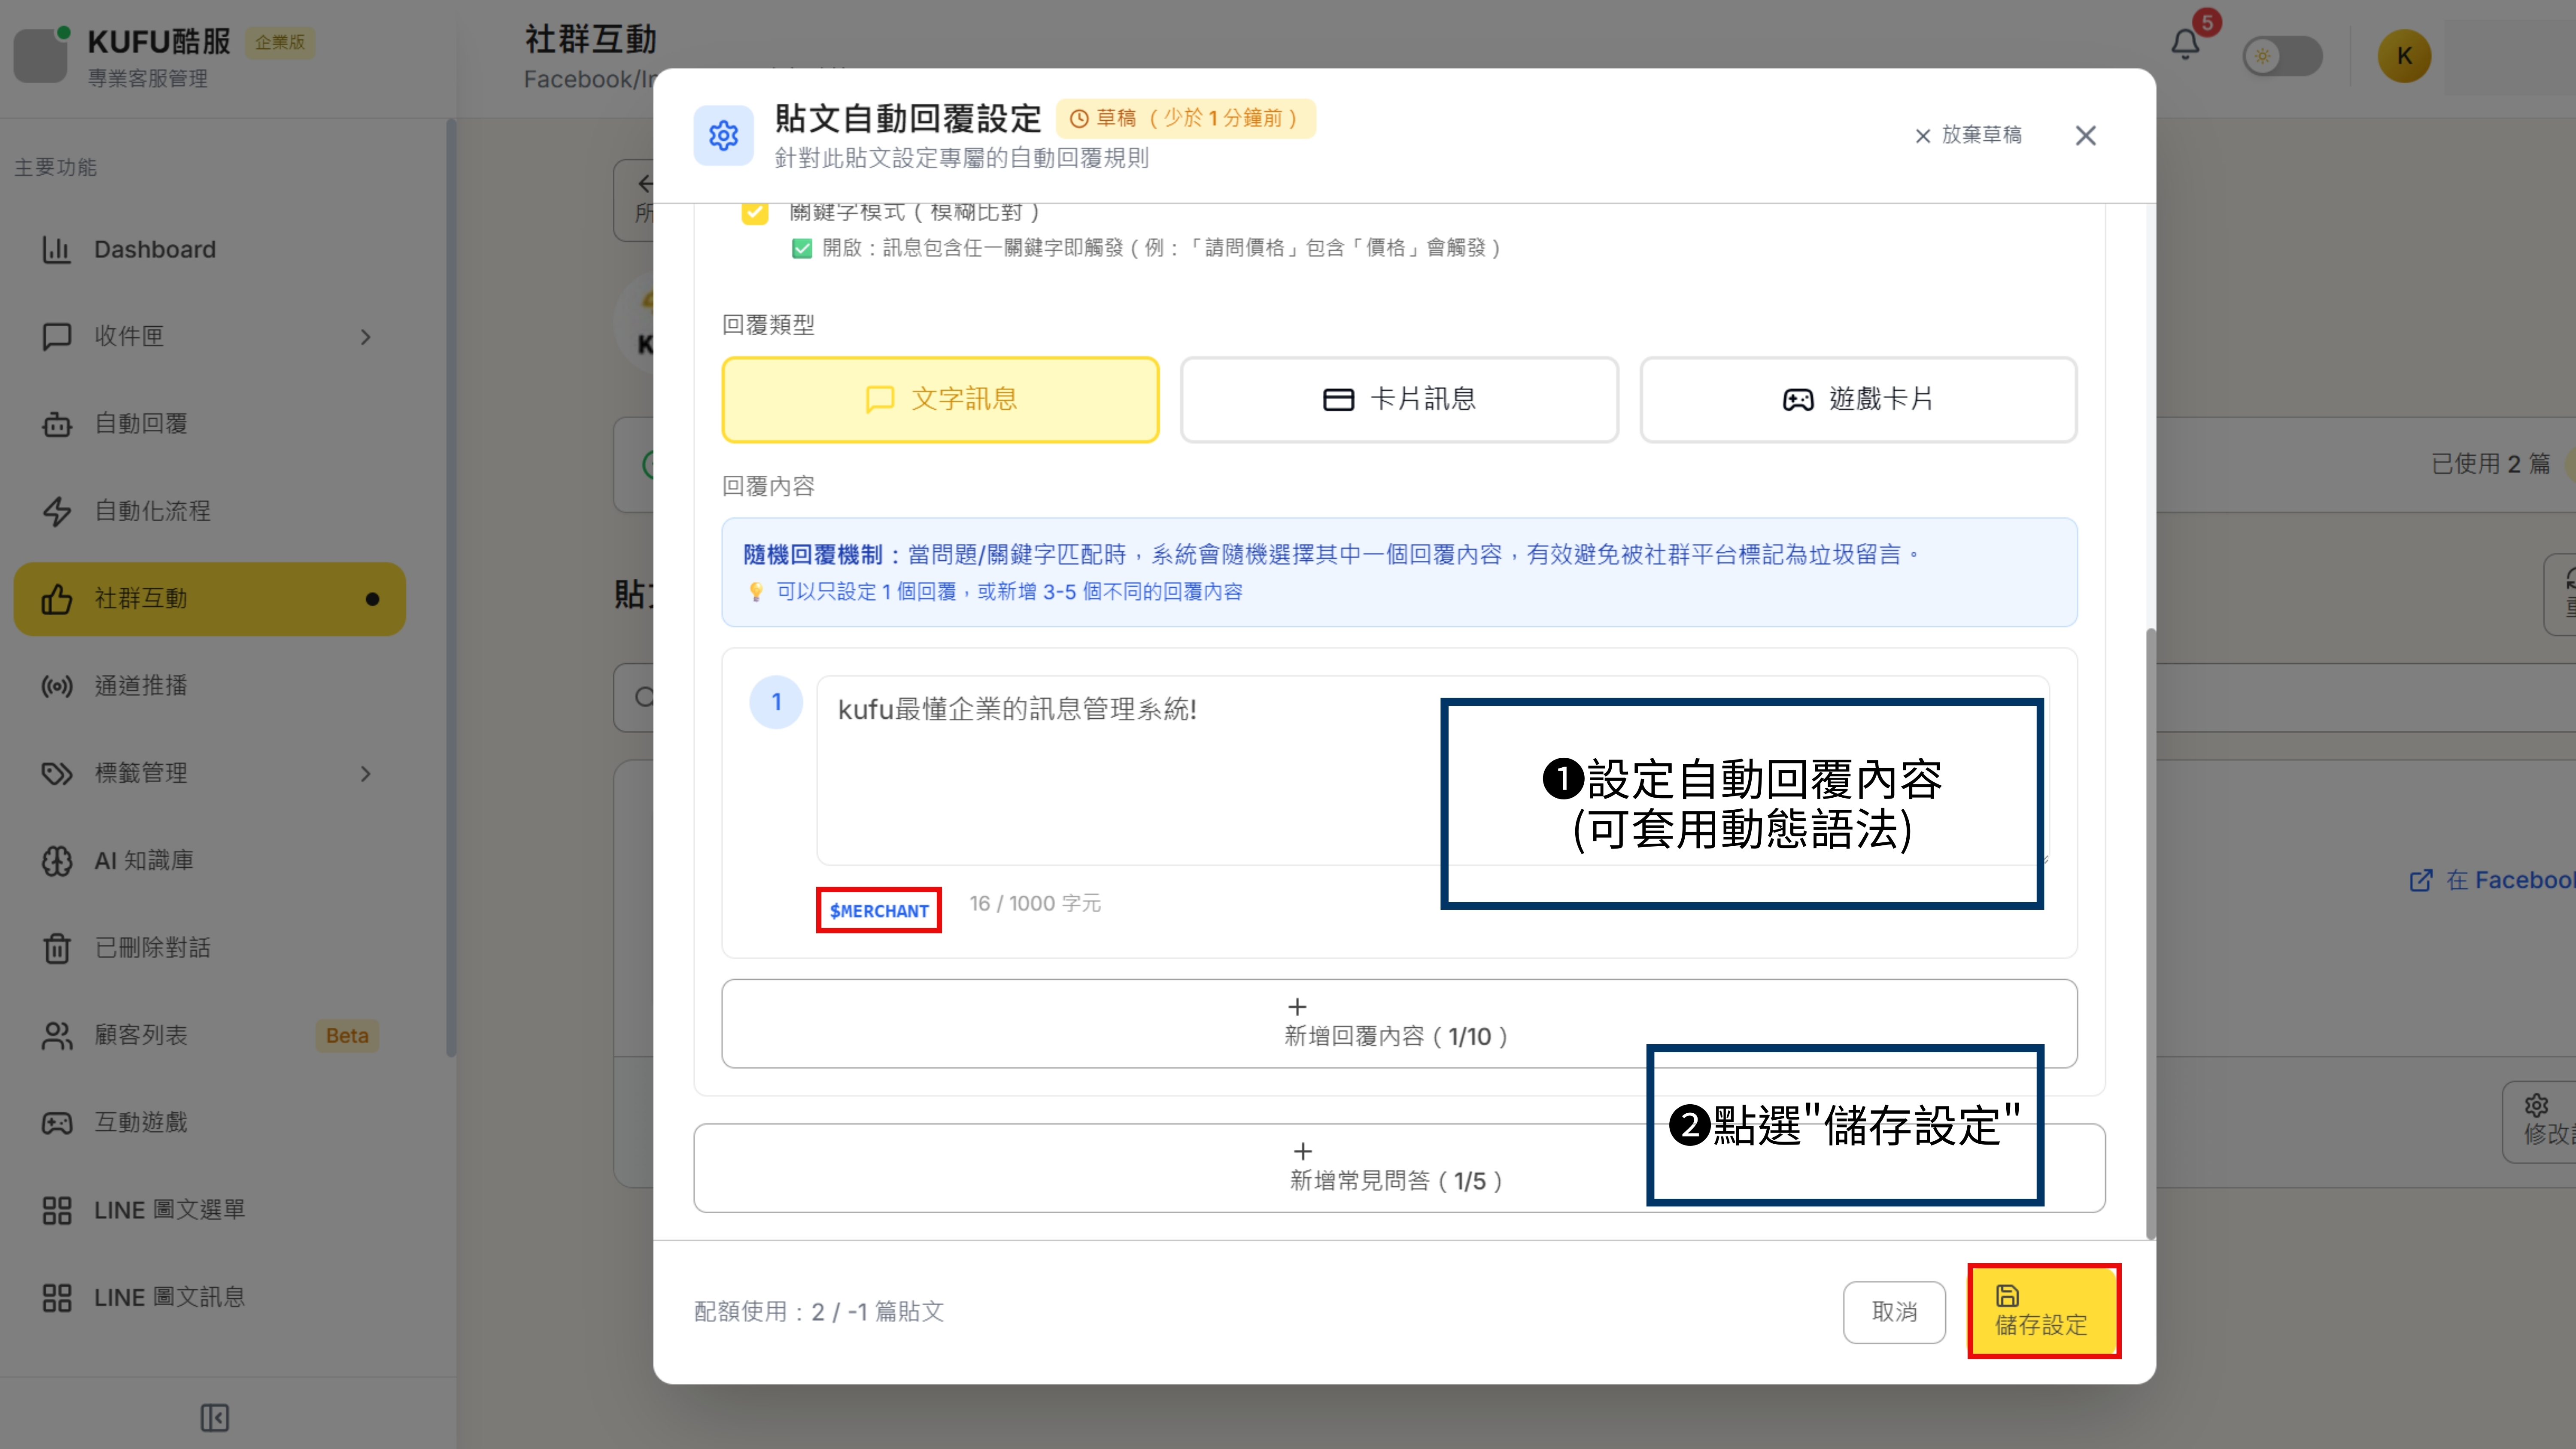Insert the $MERCHANT dynamic variable
This screenshot has height=1449, width=2576.
(x=878, y=910)
